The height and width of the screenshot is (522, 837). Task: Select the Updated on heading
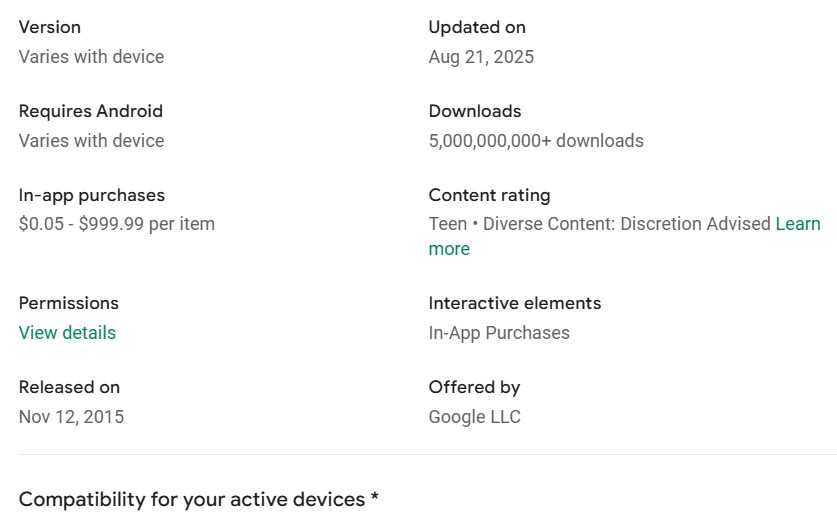pyautogui.click(x=477, y=27)
